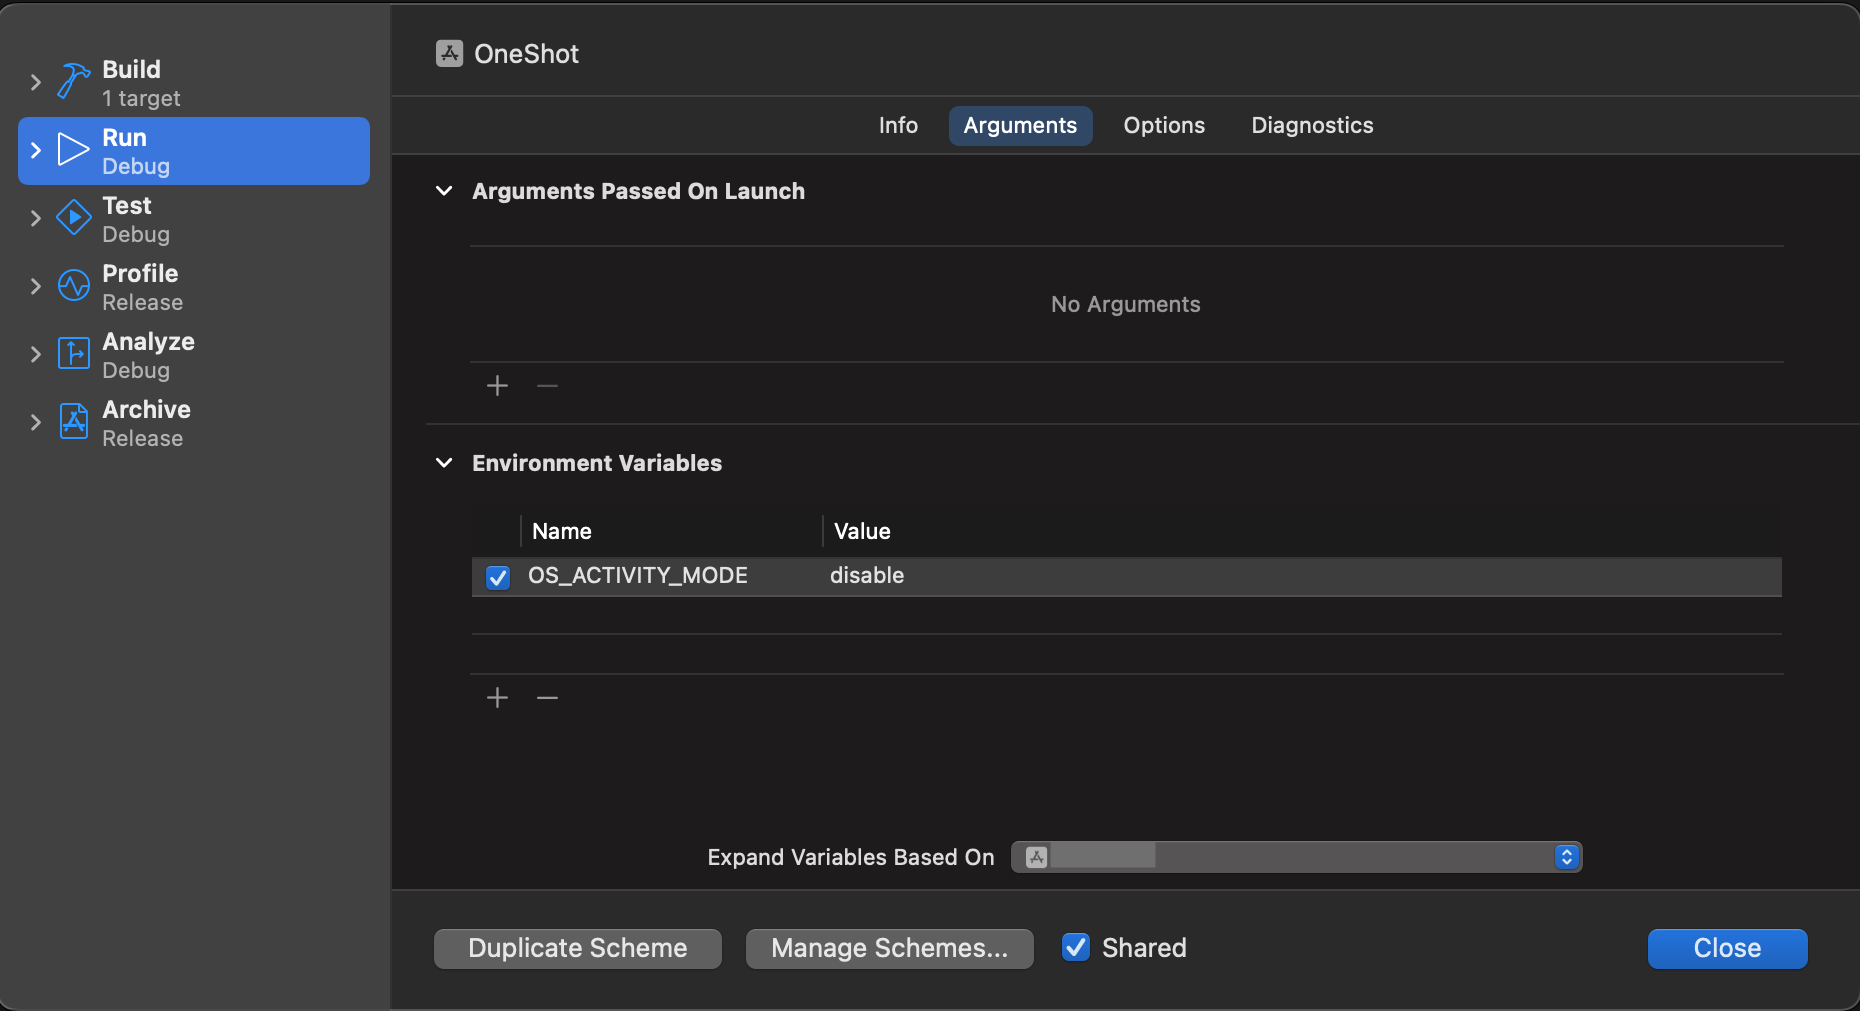1860x1011 pixels.
Task: Click the Duplicate Scheme button
Action: (578, 948)
